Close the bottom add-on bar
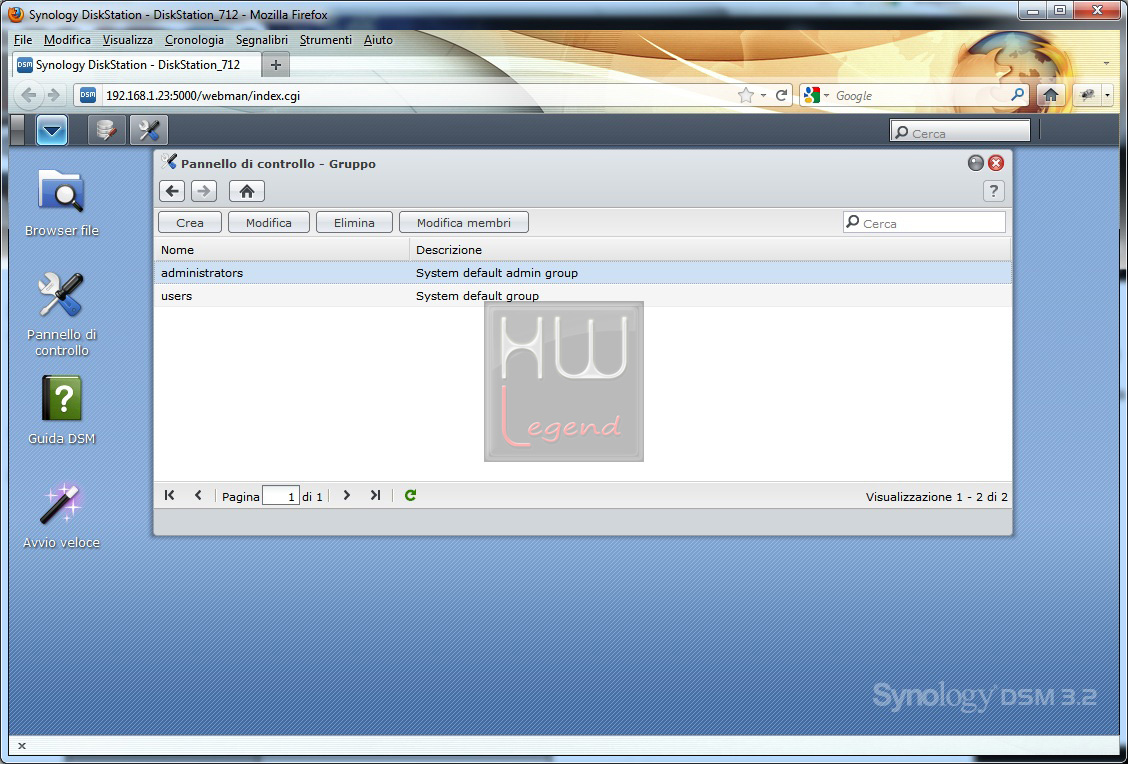 pos(22,746)
